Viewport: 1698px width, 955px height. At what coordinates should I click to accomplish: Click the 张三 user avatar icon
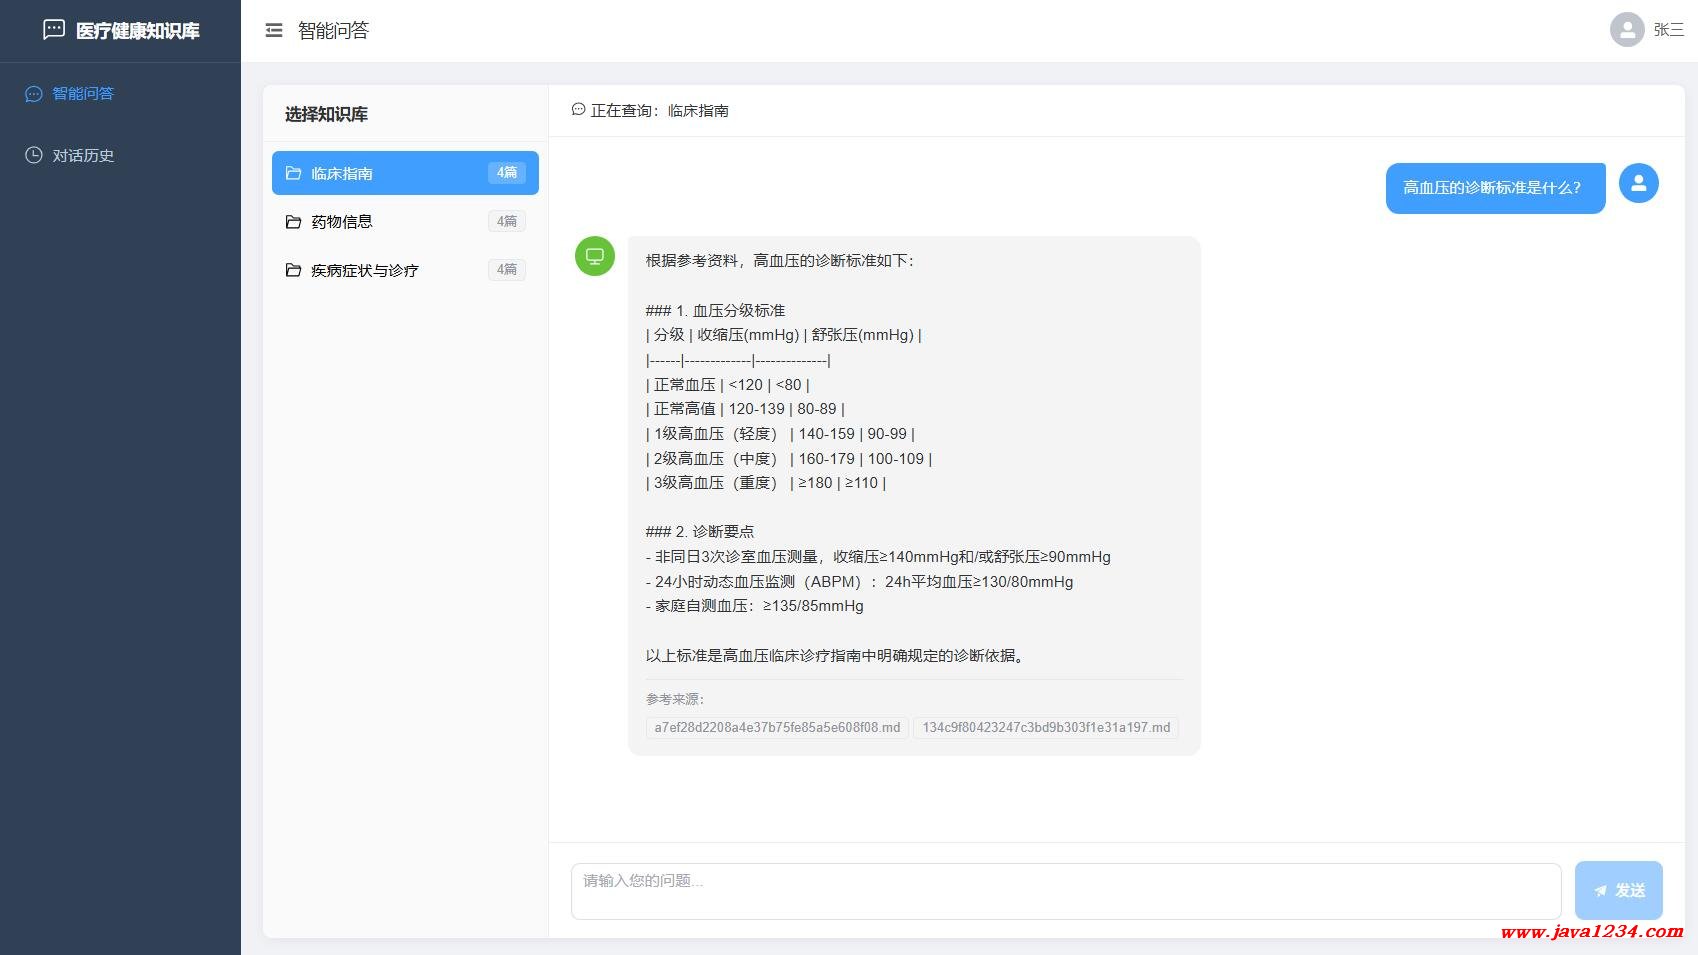coord(1627,30)
